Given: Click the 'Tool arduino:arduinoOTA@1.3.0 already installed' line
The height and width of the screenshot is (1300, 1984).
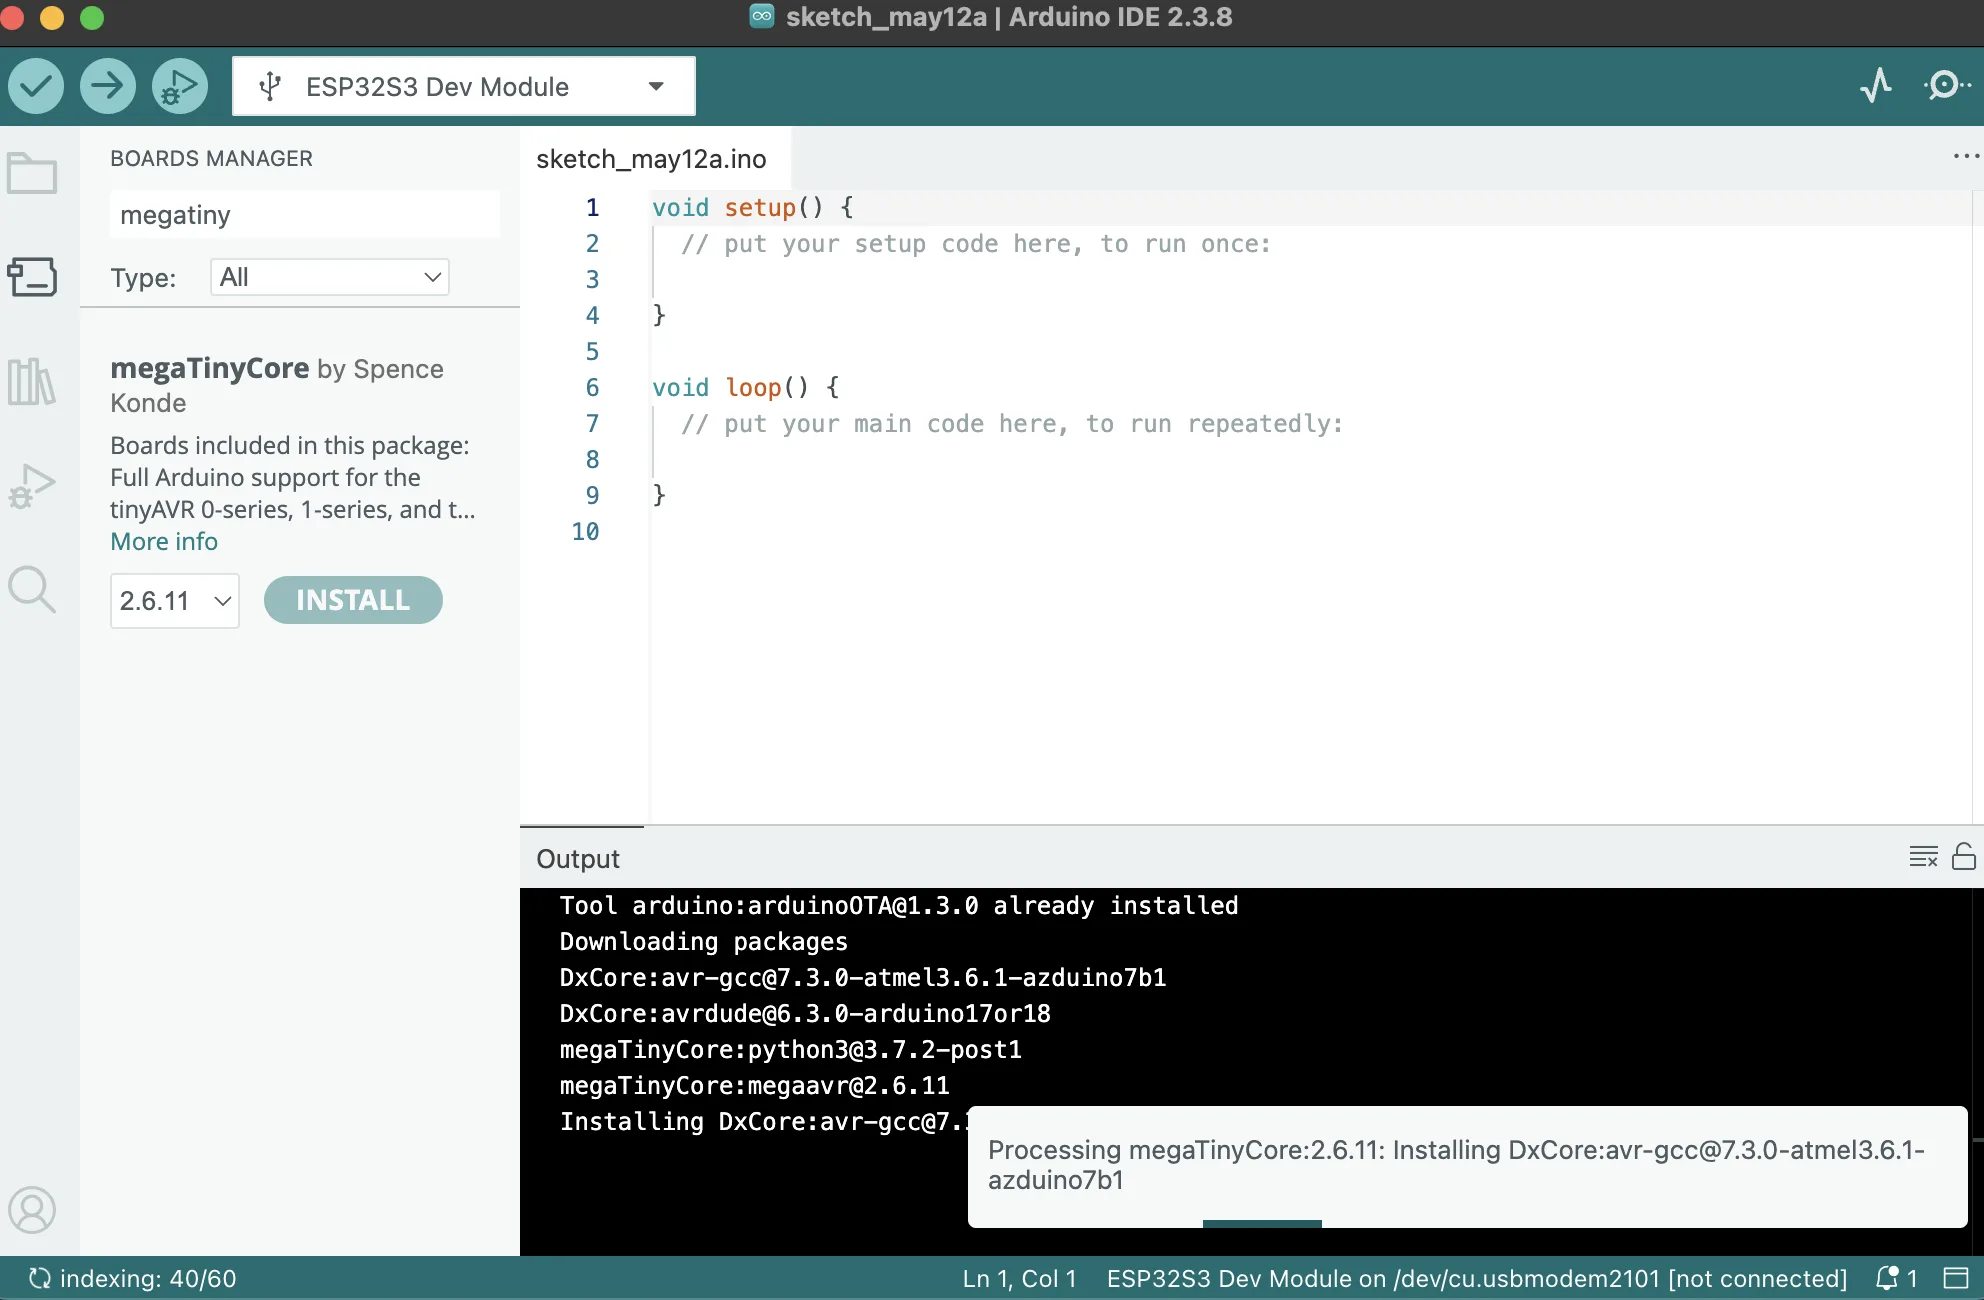Looking at the screenshot, I should click(899, 906).
